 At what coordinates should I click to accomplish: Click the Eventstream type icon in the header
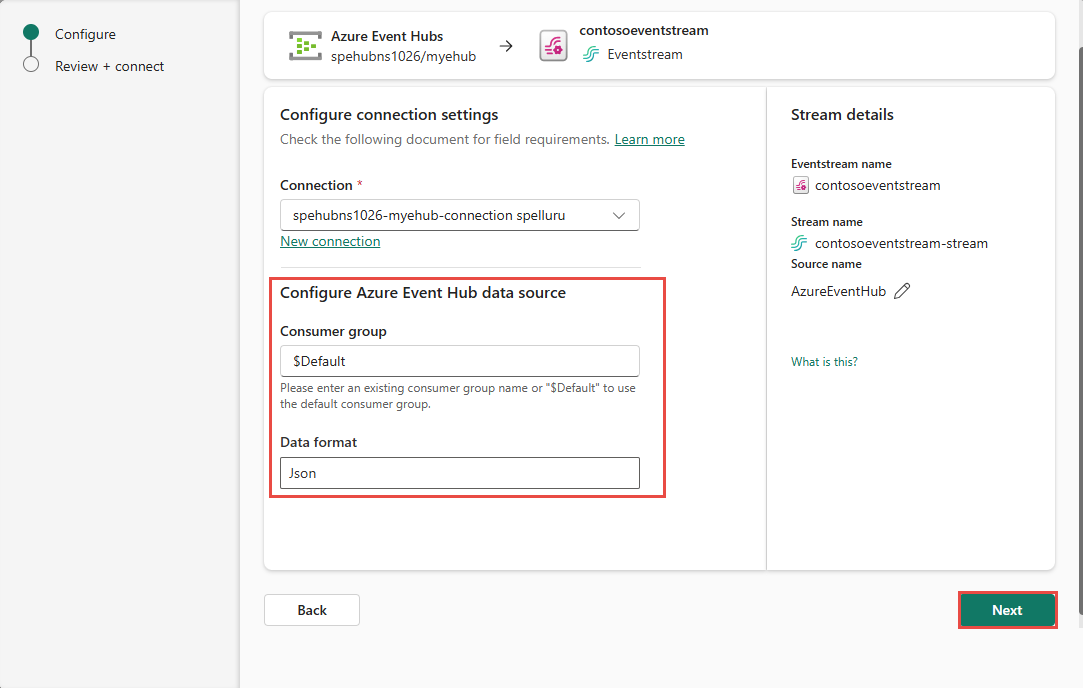click(x=591, y=55)
